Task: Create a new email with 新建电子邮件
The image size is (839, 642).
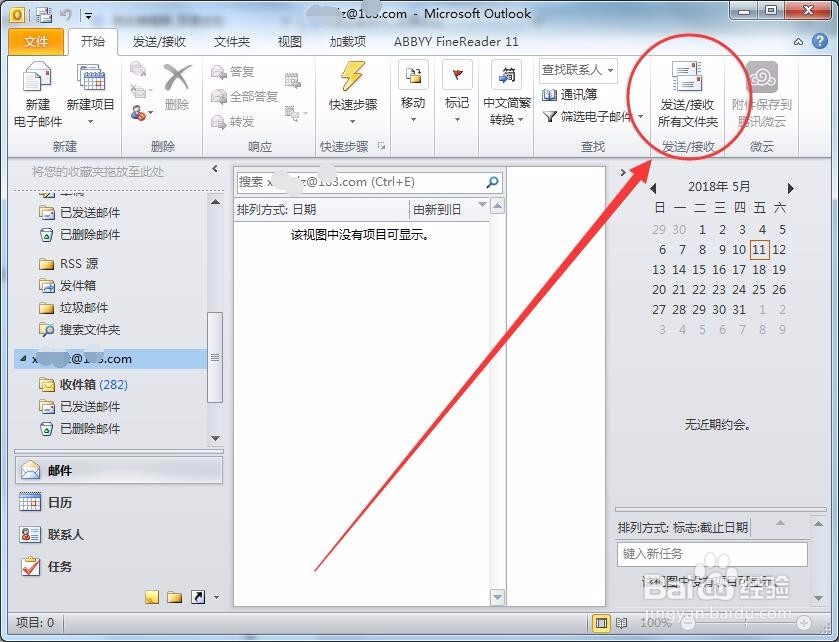Action: pyautogui.click(x=37, y=95)
